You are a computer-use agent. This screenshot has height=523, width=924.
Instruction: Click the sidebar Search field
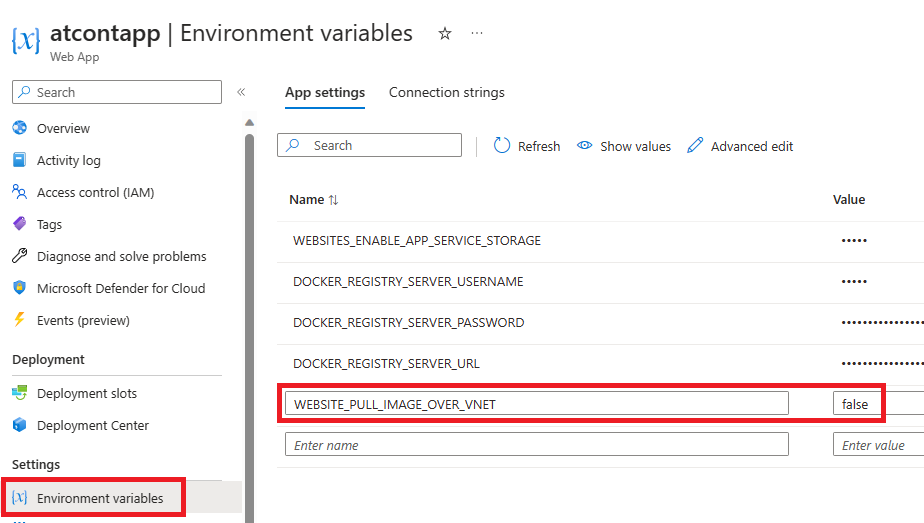117,92
